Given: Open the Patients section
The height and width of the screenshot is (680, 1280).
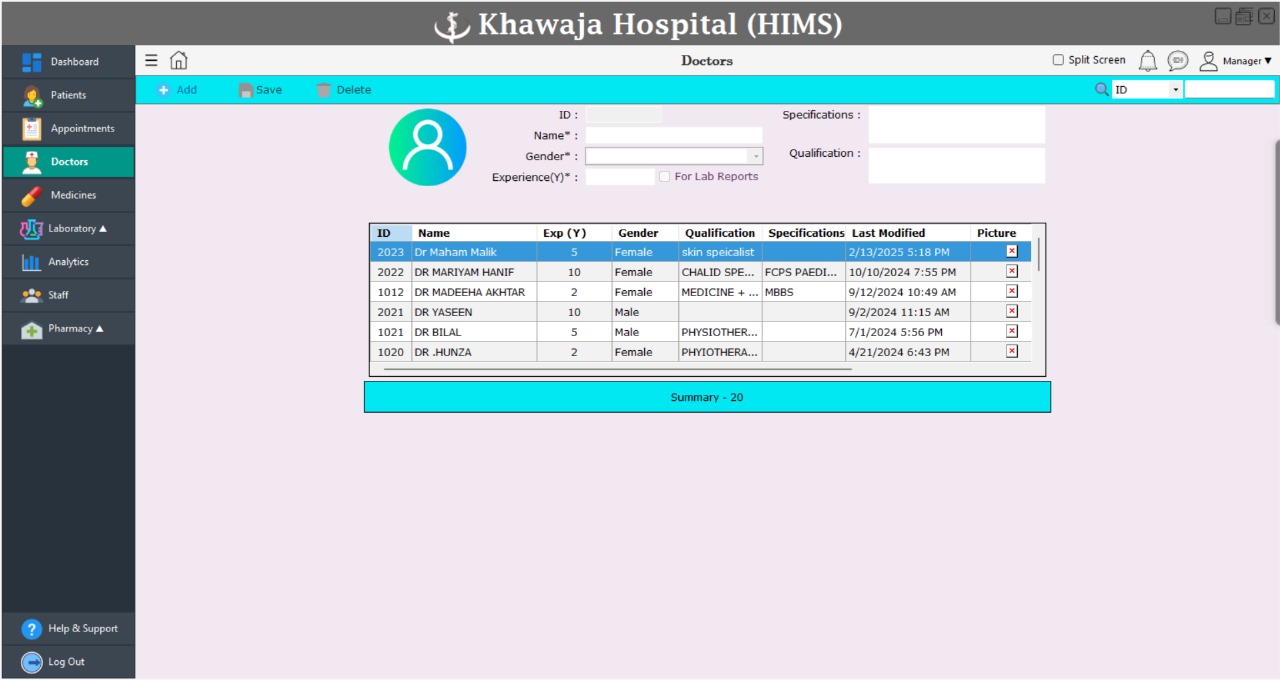Looking at the screenshot, I should tap(68, 95).
